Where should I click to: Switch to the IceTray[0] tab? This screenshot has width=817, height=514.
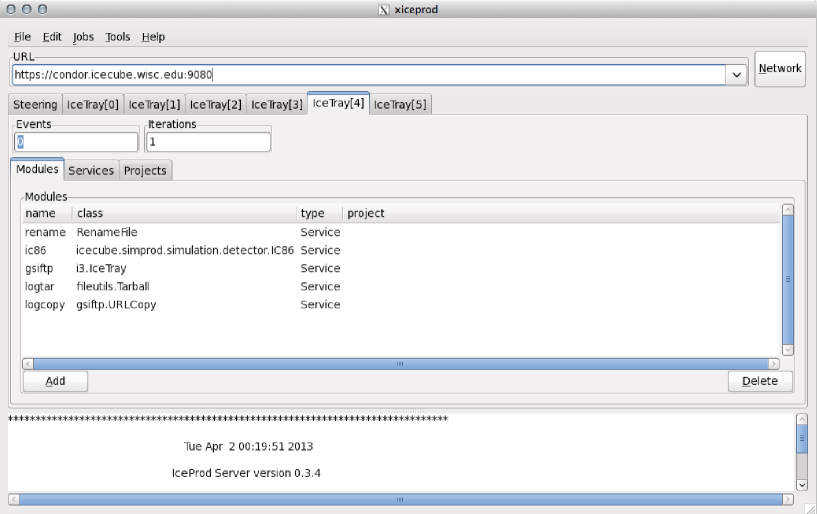tap(93, 104)
